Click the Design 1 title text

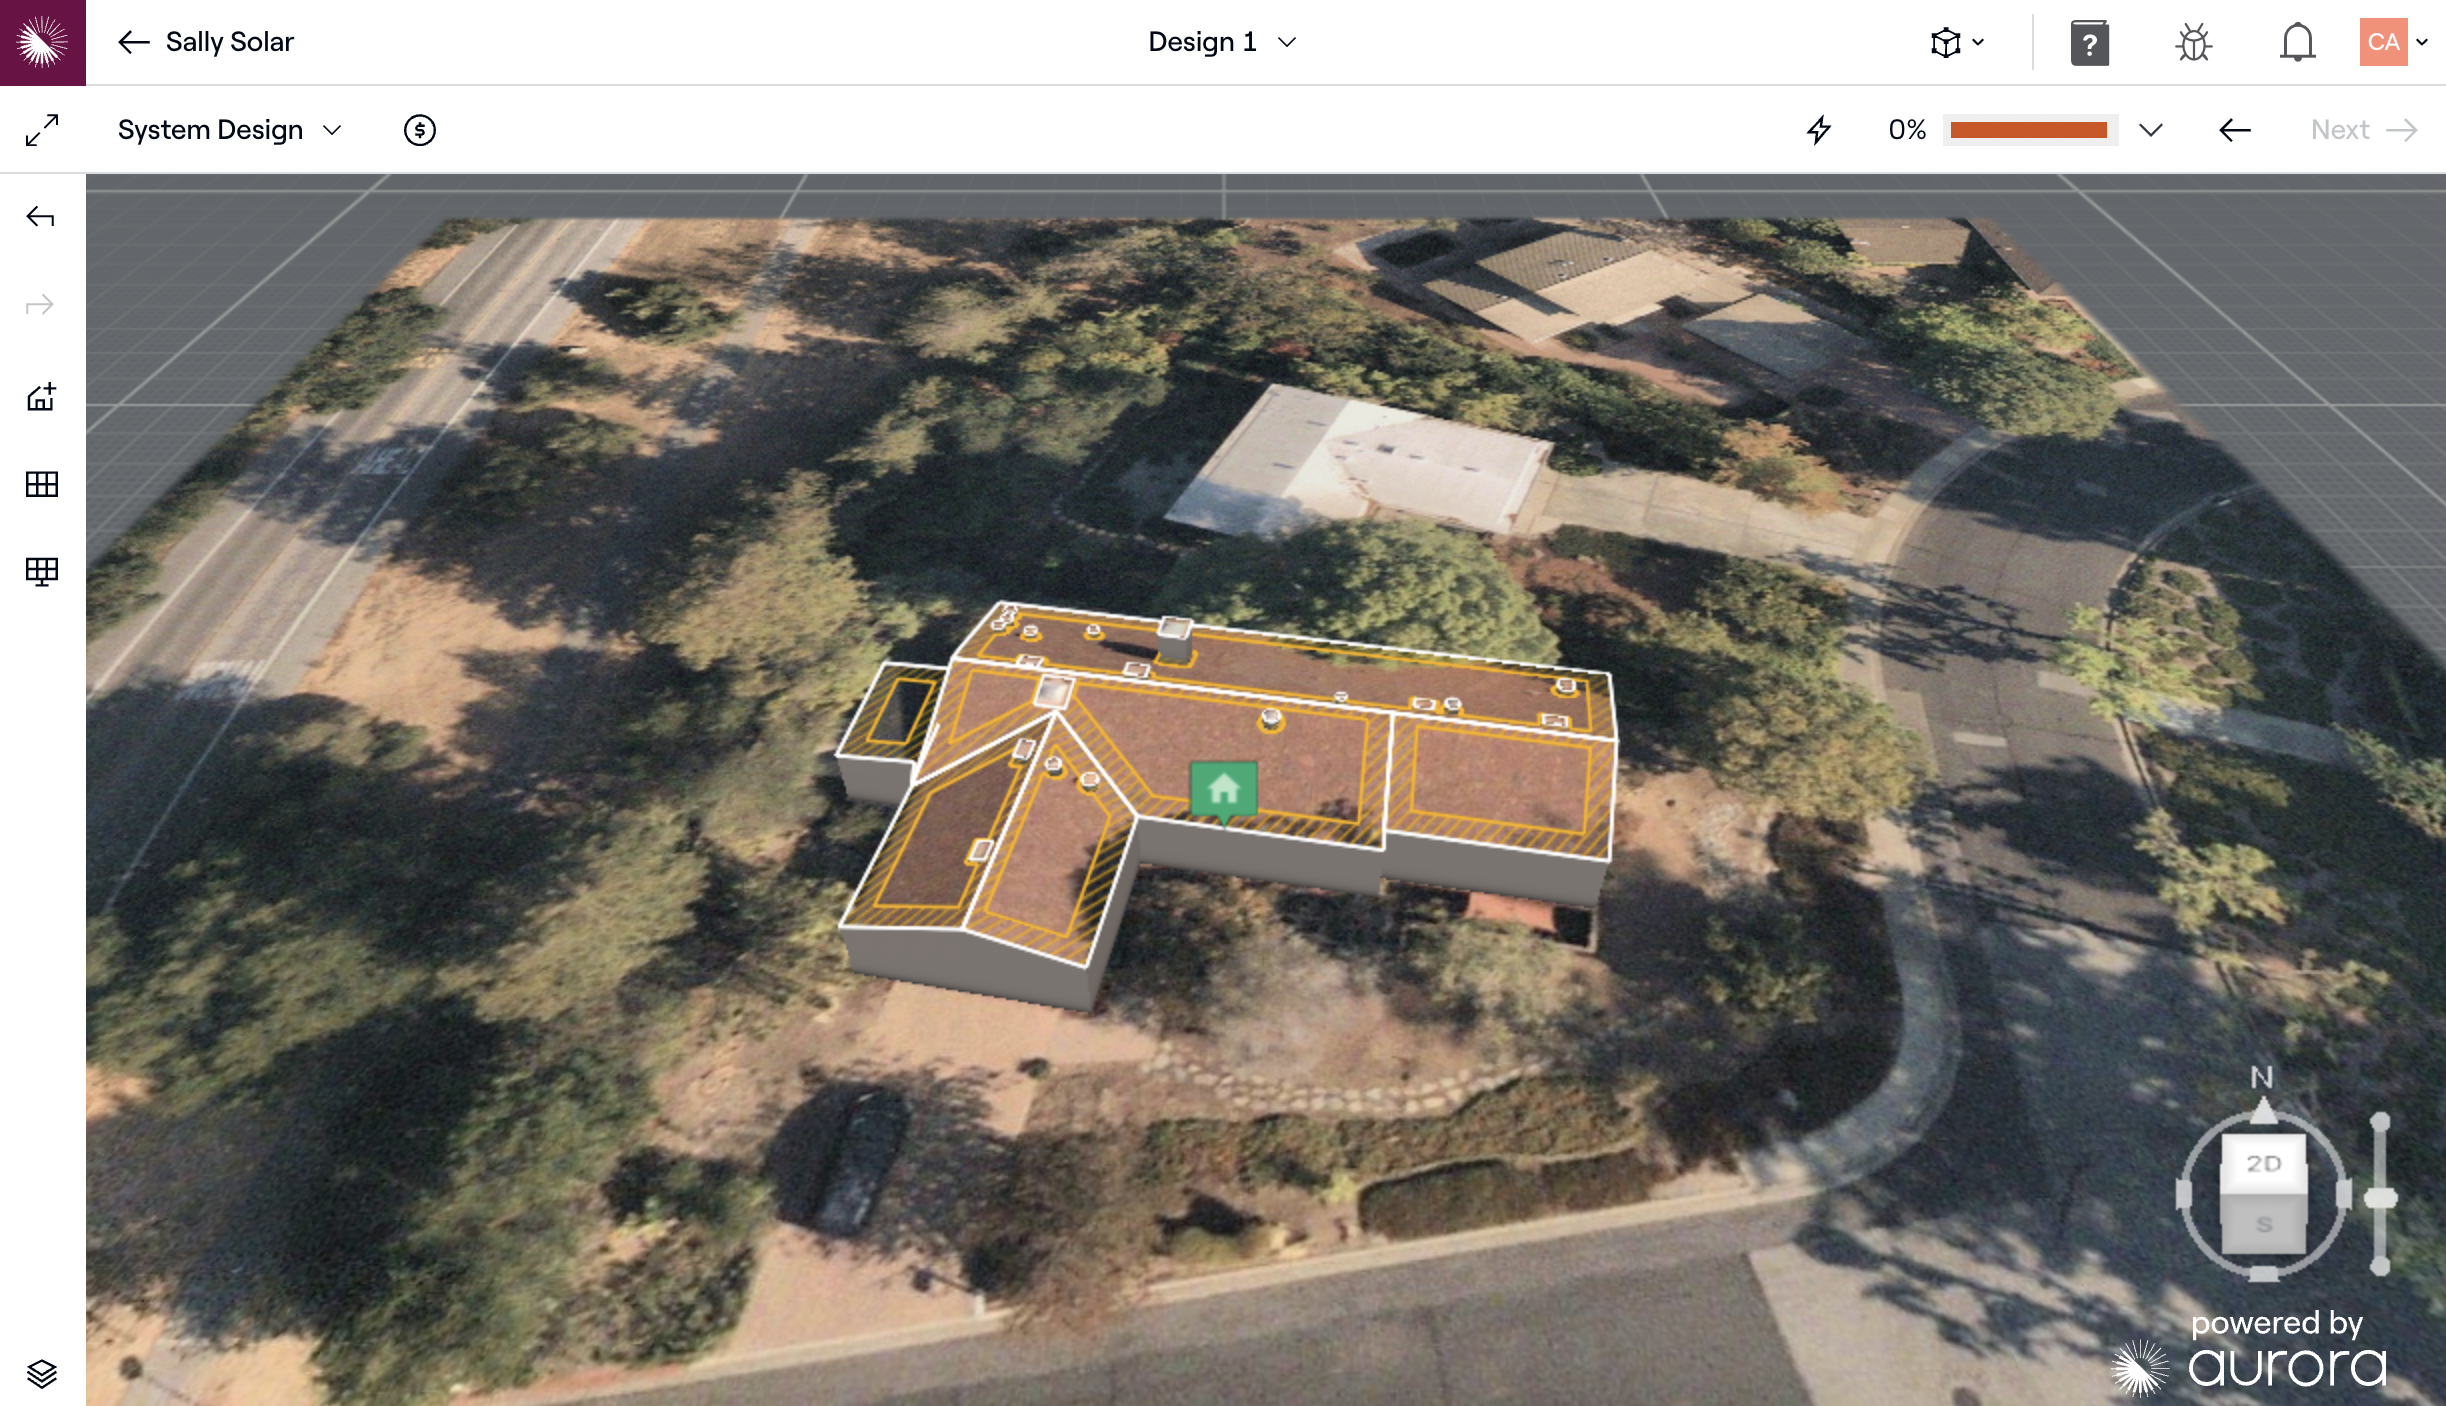pyautogui.click(x=1202, y=42)
